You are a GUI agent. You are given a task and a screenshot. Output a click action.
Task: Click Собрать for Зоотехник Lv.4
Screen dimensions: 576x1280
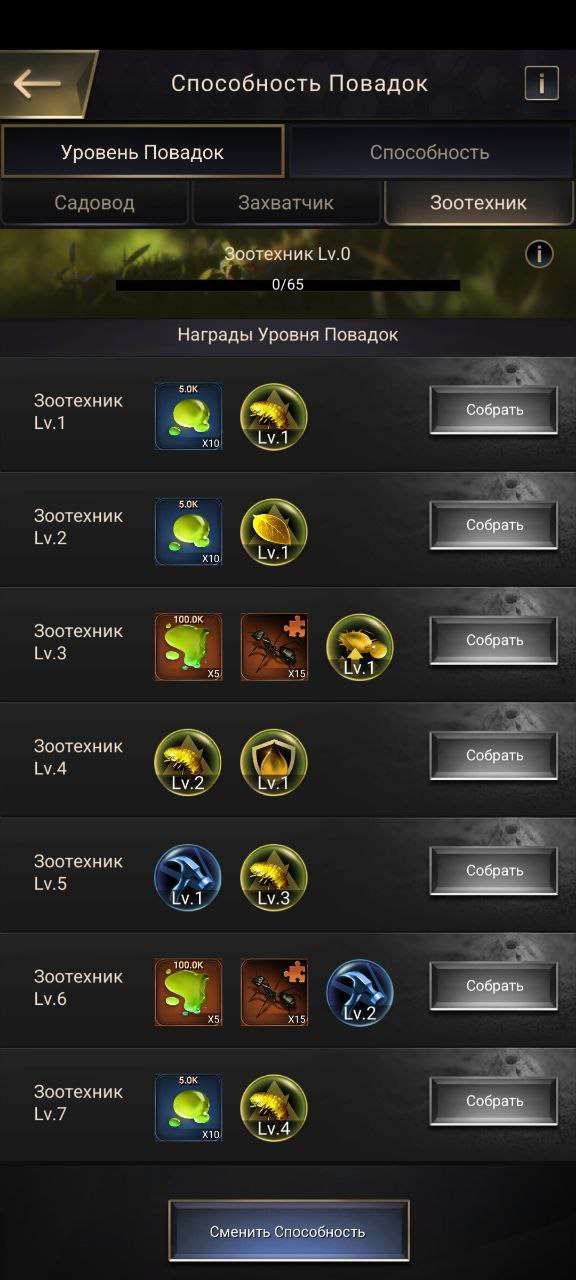point(494,755)
